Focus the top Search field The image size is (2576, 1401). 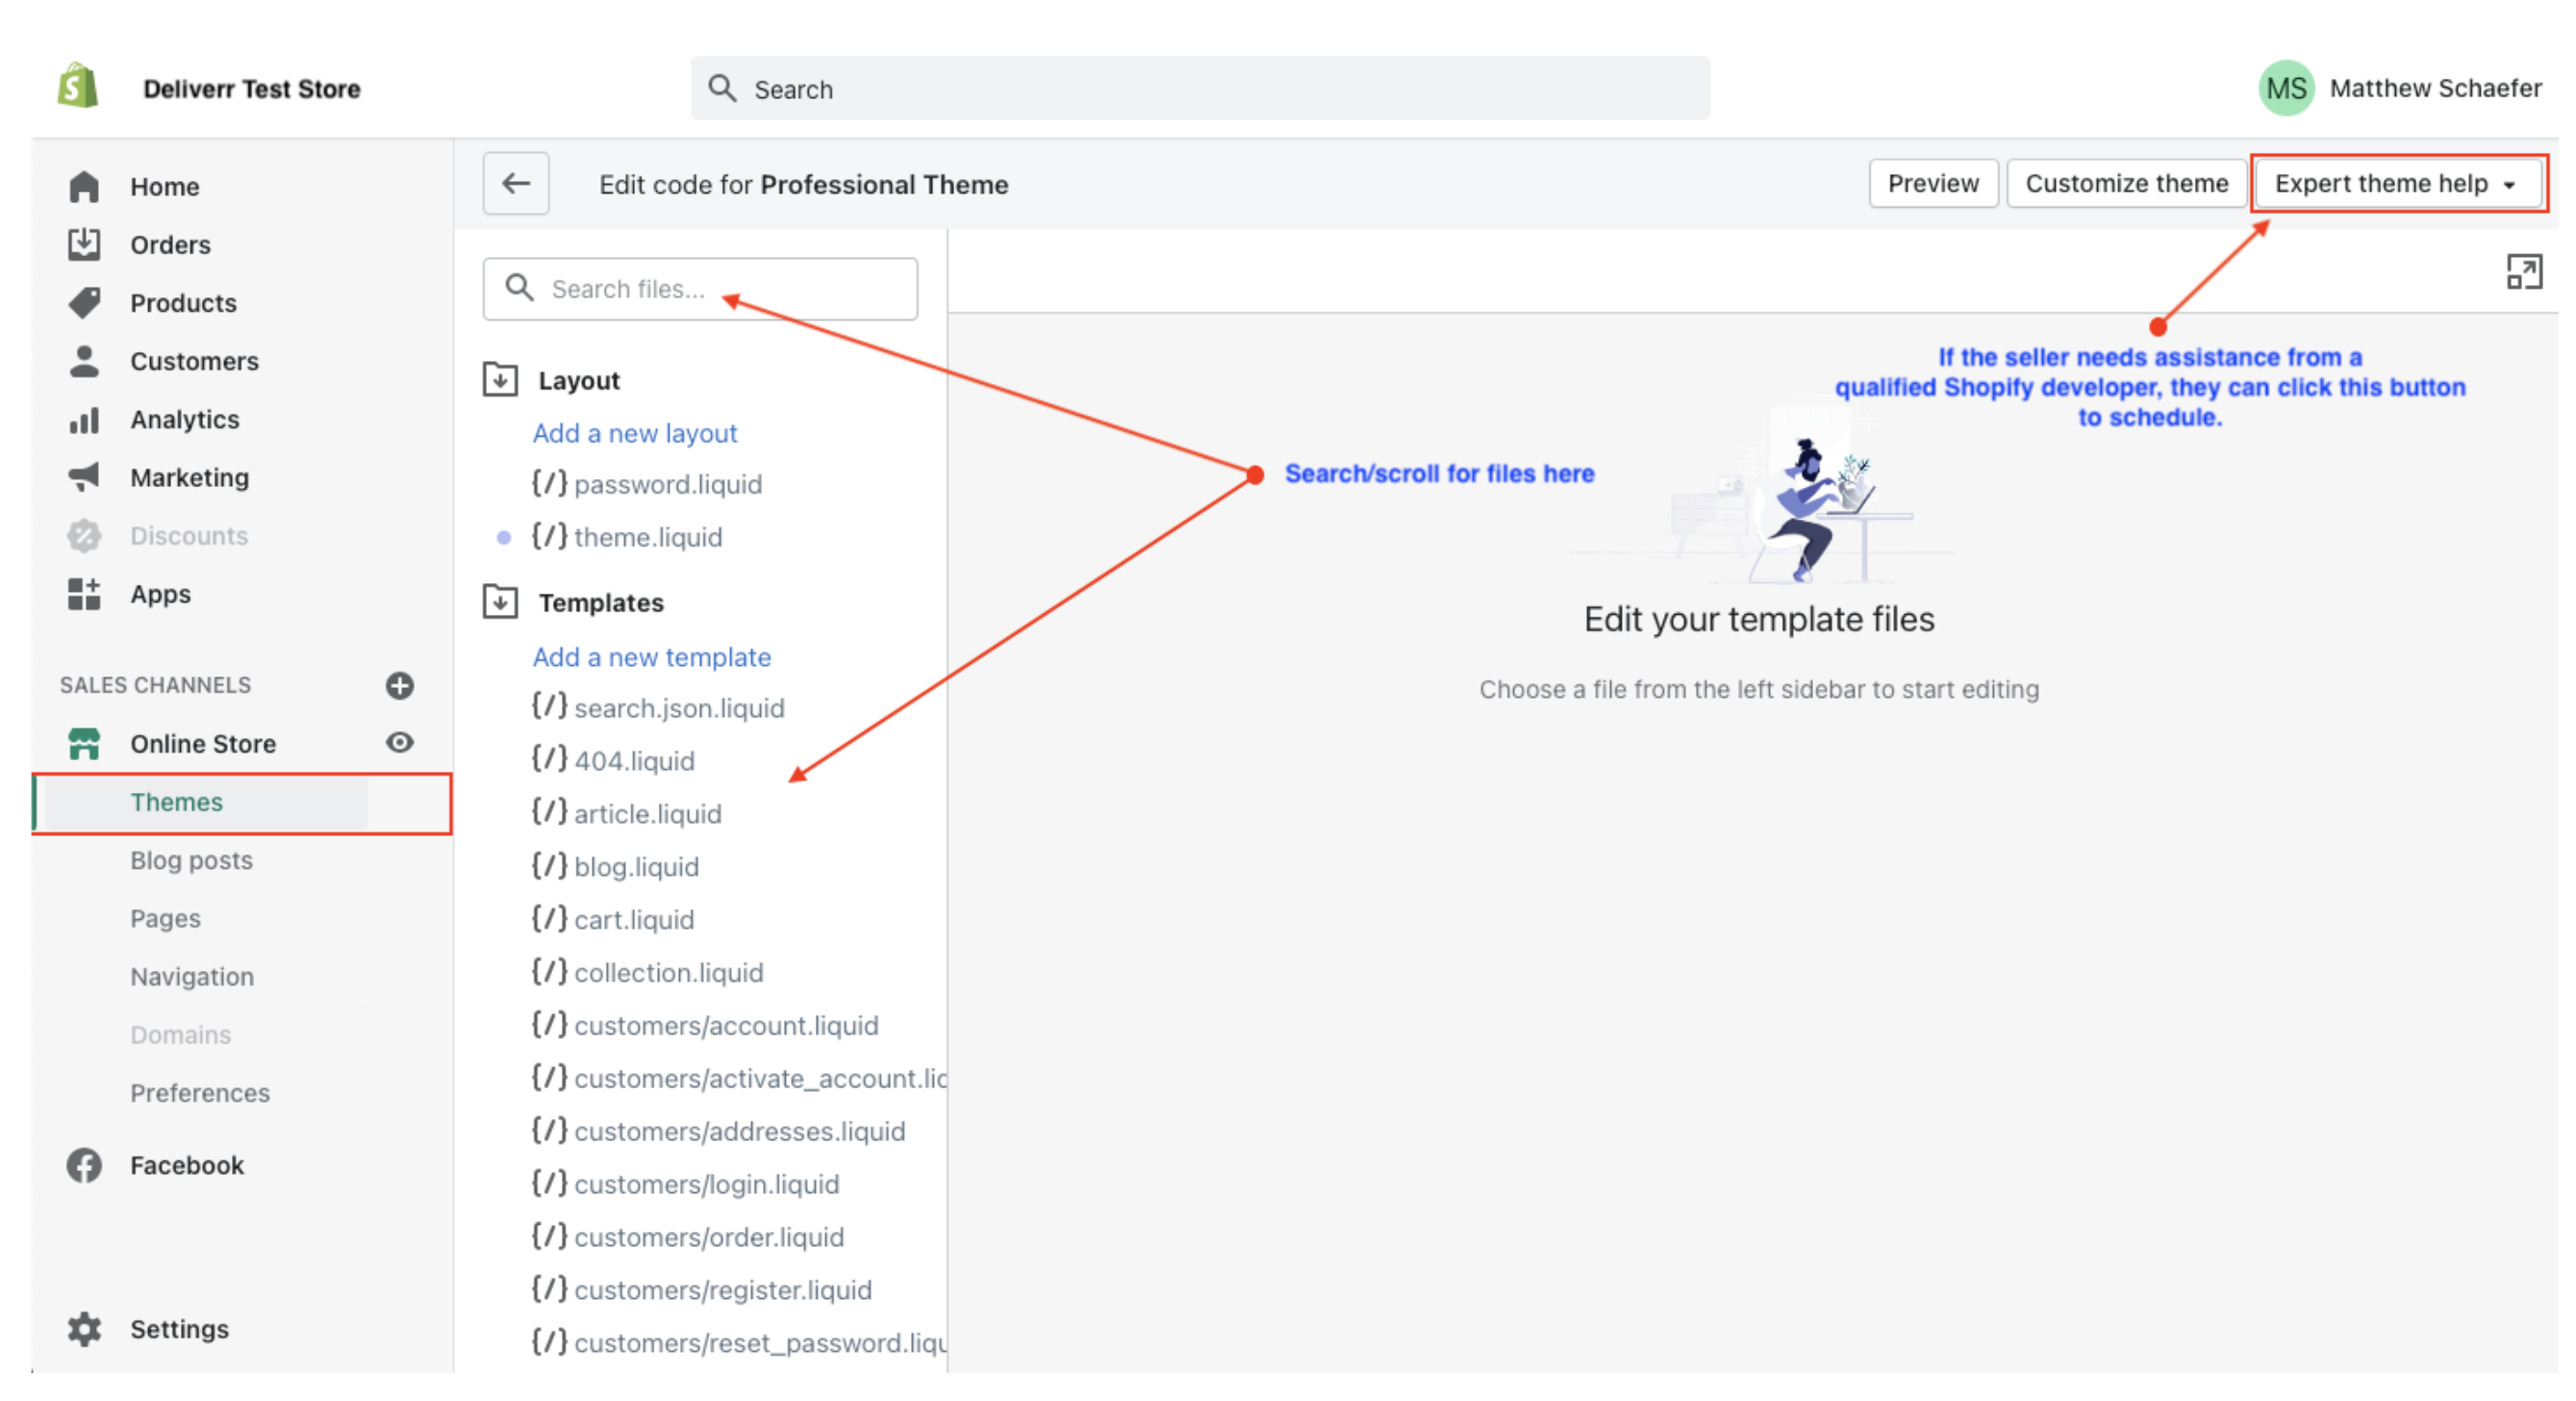1200,89
